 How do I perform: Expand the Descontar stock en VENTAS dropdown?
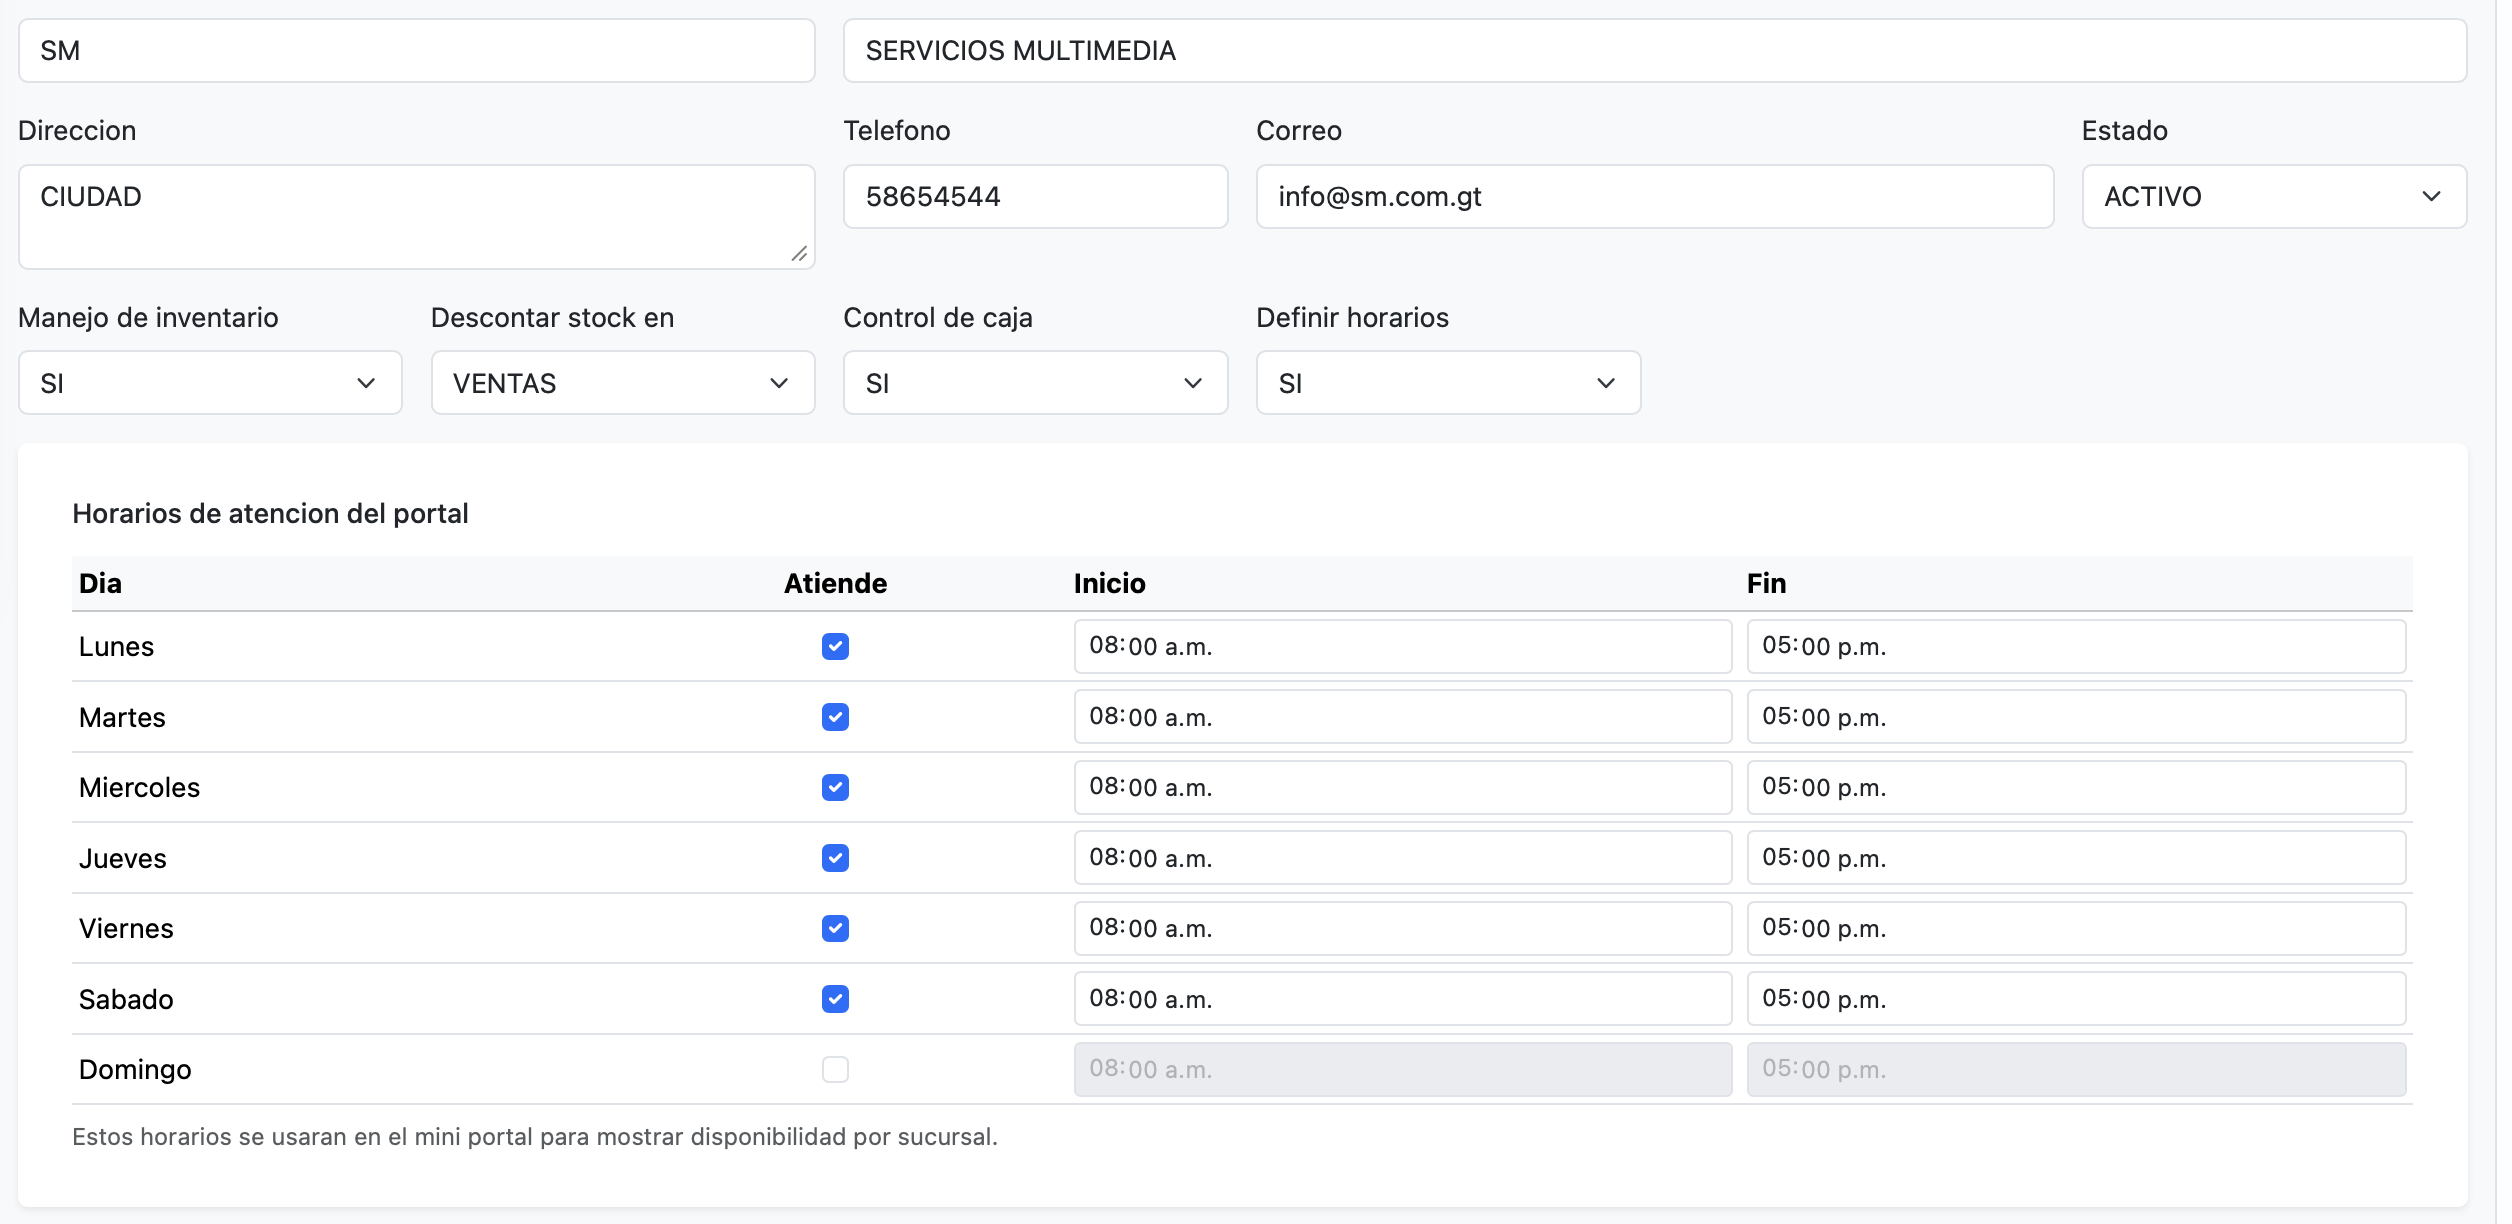tap(622, 383)
